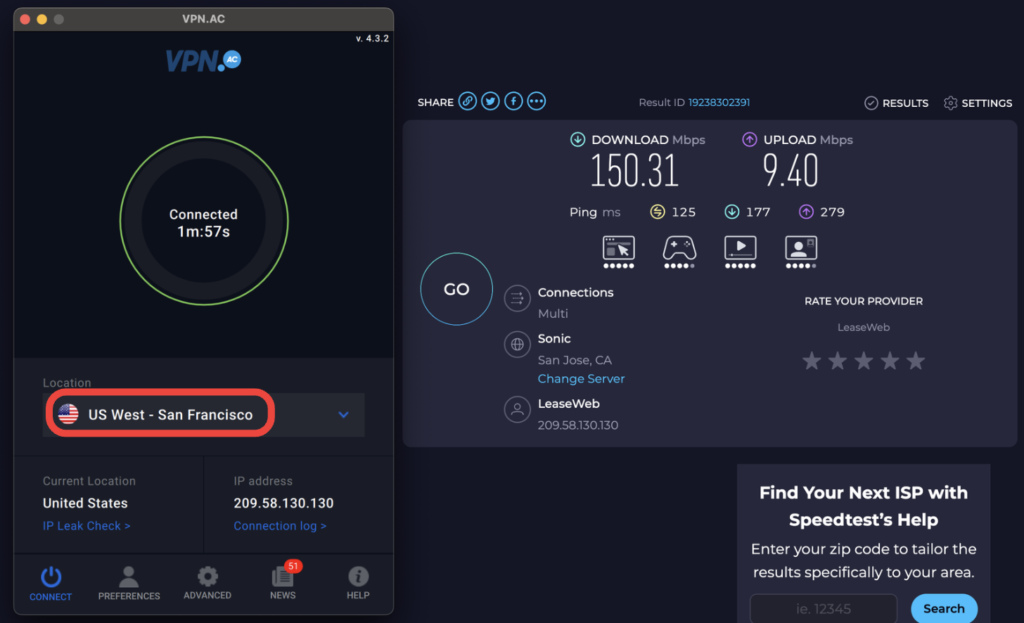This screenshot has height=623, width=1024.
Task: Share result on Facebook icon
Action: pyautogui.click(x=513, y=101)
